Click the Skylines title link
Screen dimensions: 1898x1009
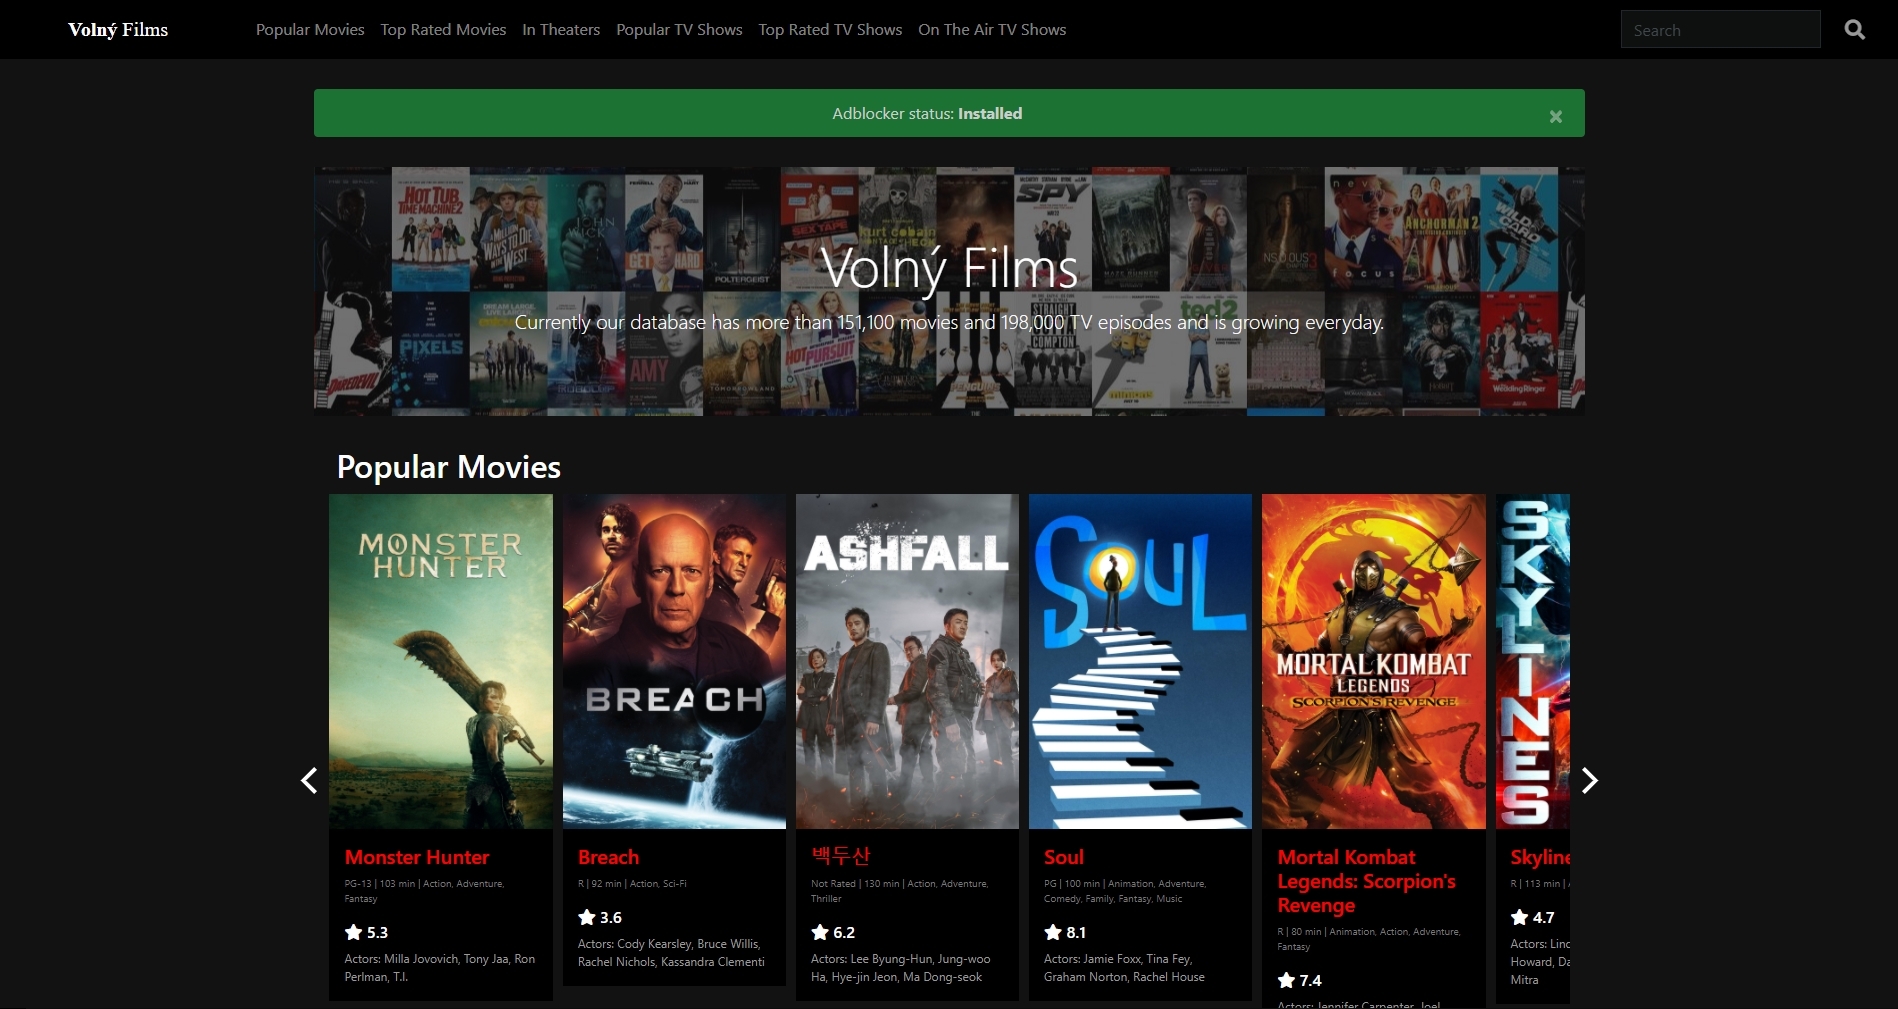point(1540,857)
